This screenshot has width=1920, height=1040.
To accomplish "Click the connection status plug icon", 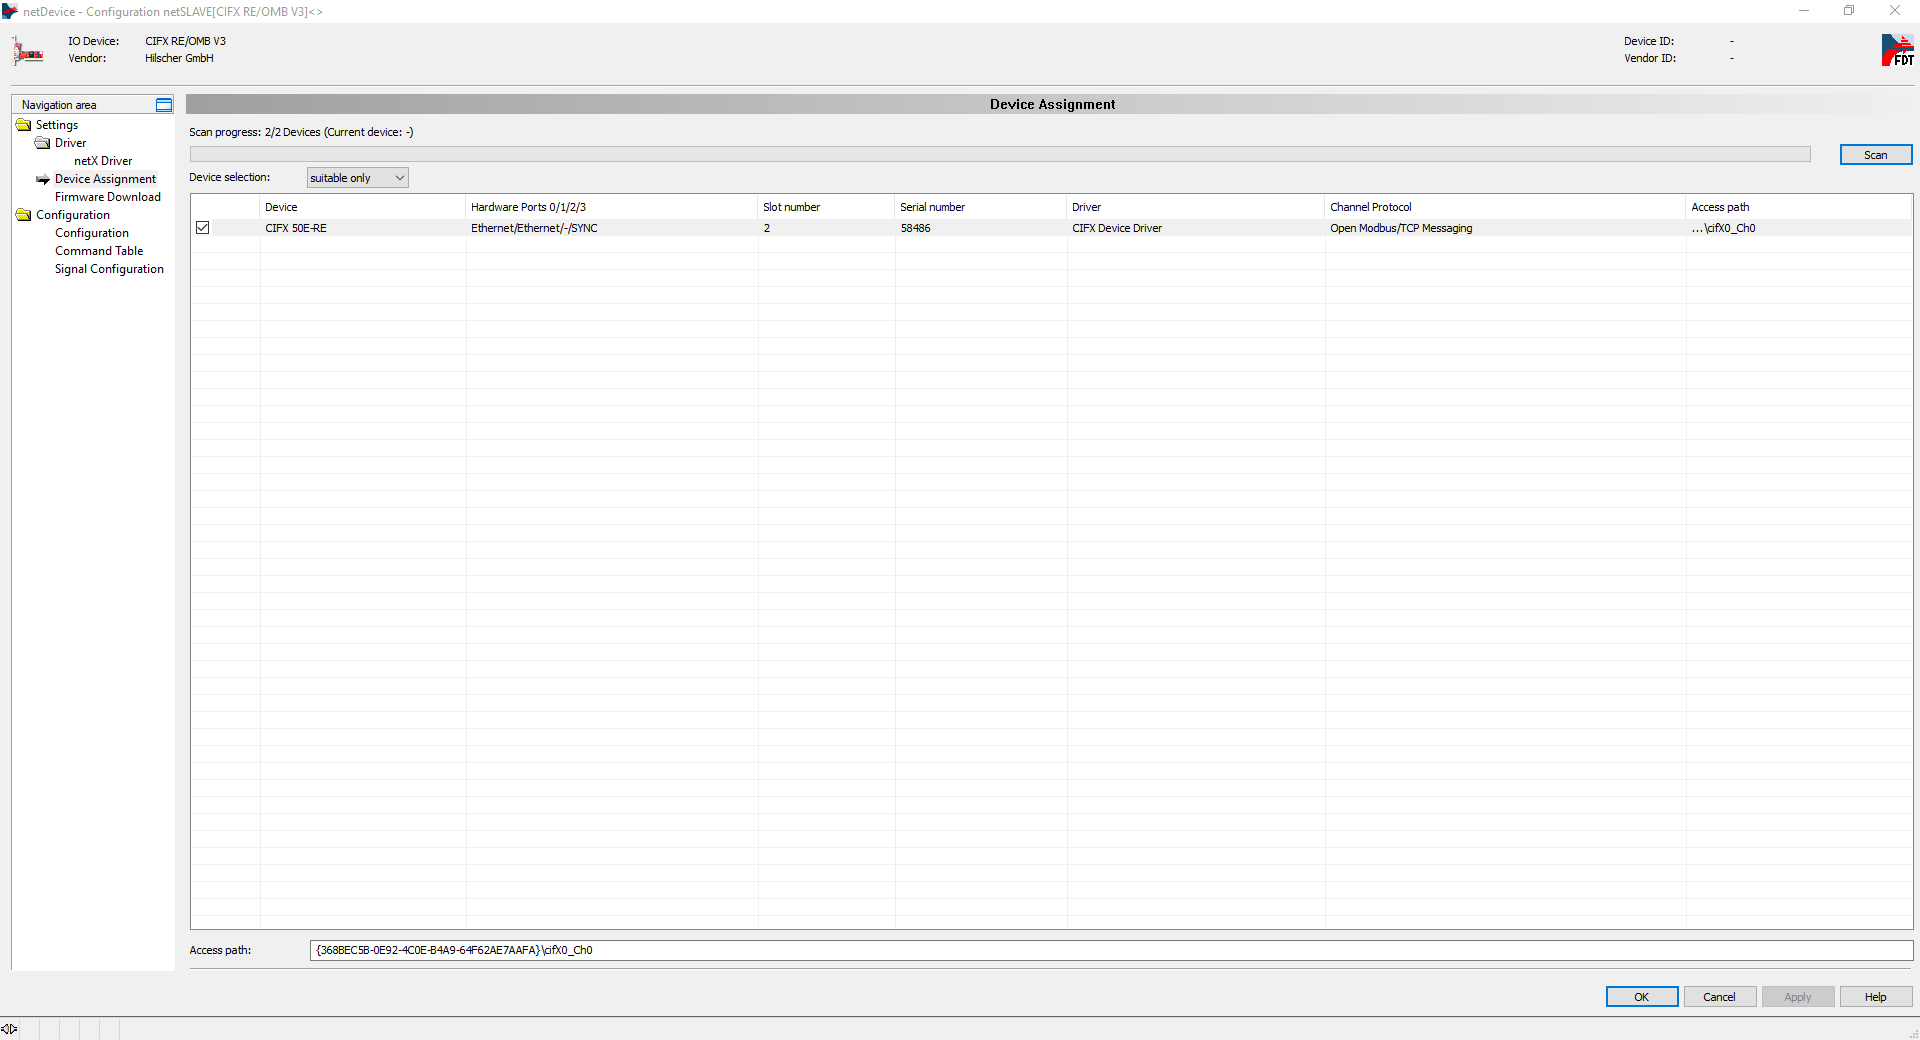I will coord(9,1029).
